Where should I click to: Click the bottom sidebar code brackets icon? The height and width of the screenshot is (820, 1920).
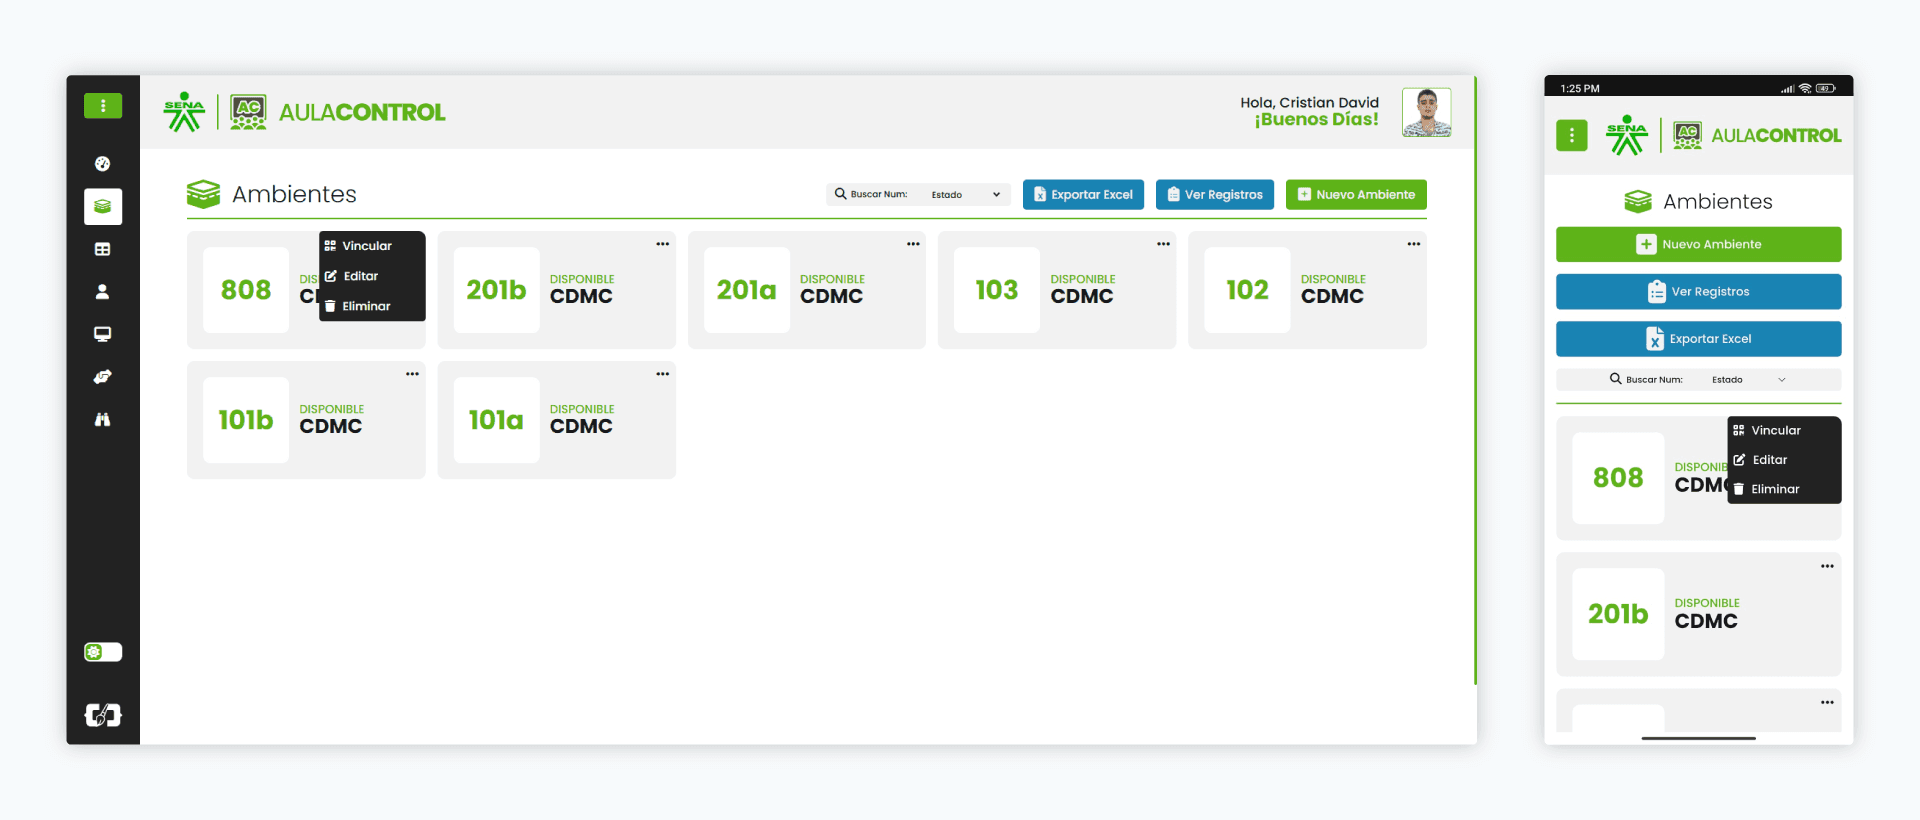tap(102, 714)
